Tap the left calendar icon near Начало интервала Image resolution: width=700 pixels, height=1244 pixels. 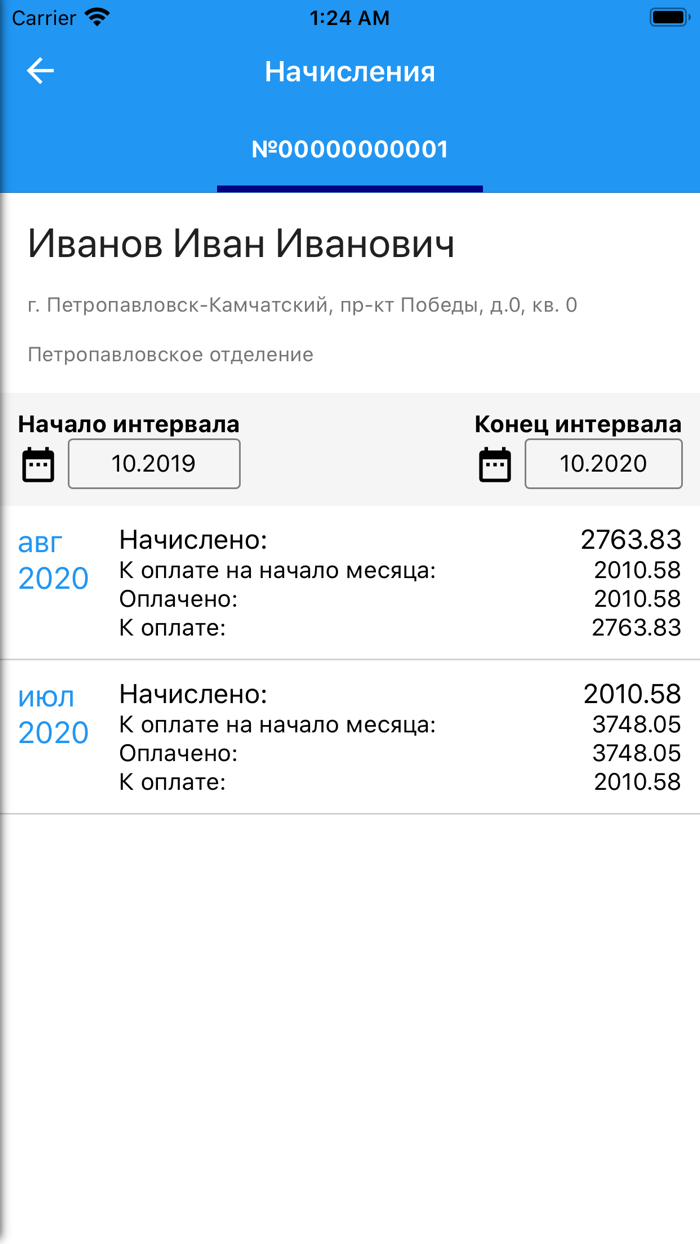click(38, 463)
